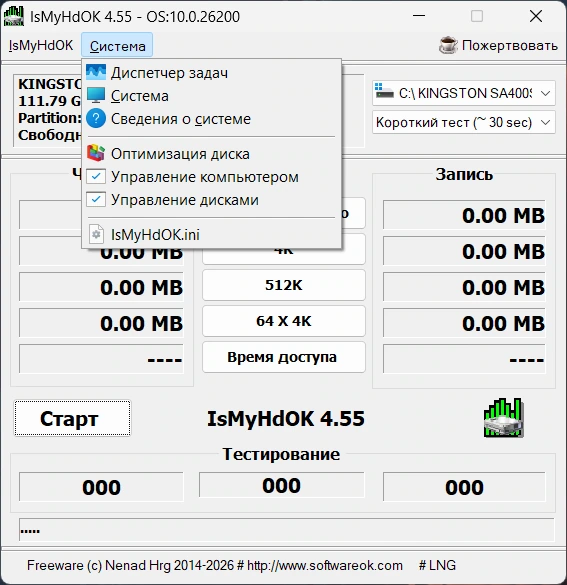
Task: Click the colorful defrag cubes icon
Action: point(96,153)
